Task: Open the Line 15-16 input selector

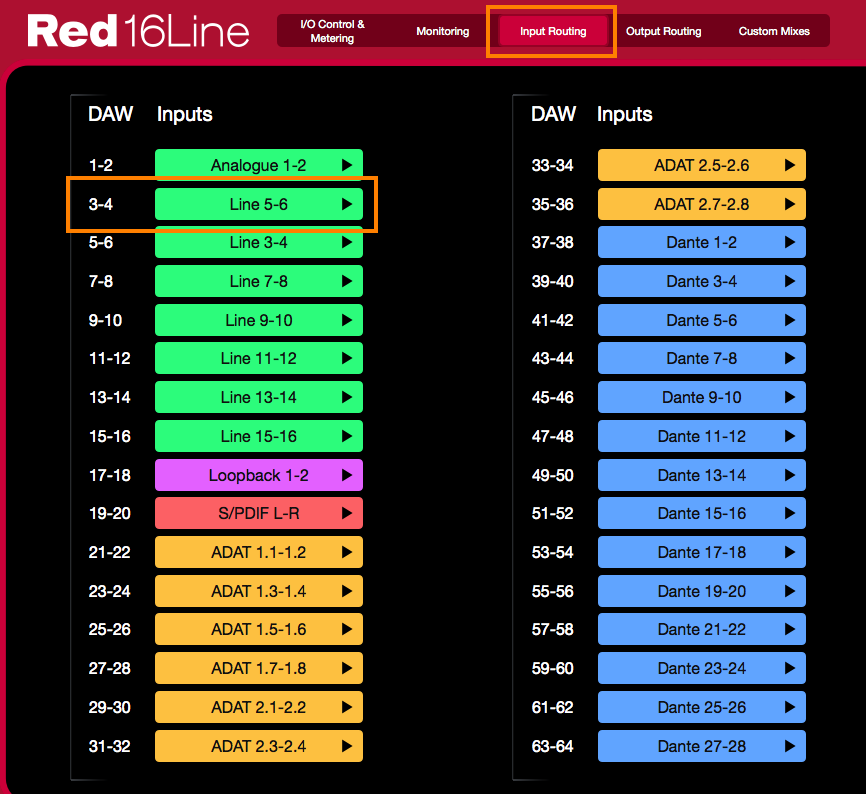Action: pos(258,436)
